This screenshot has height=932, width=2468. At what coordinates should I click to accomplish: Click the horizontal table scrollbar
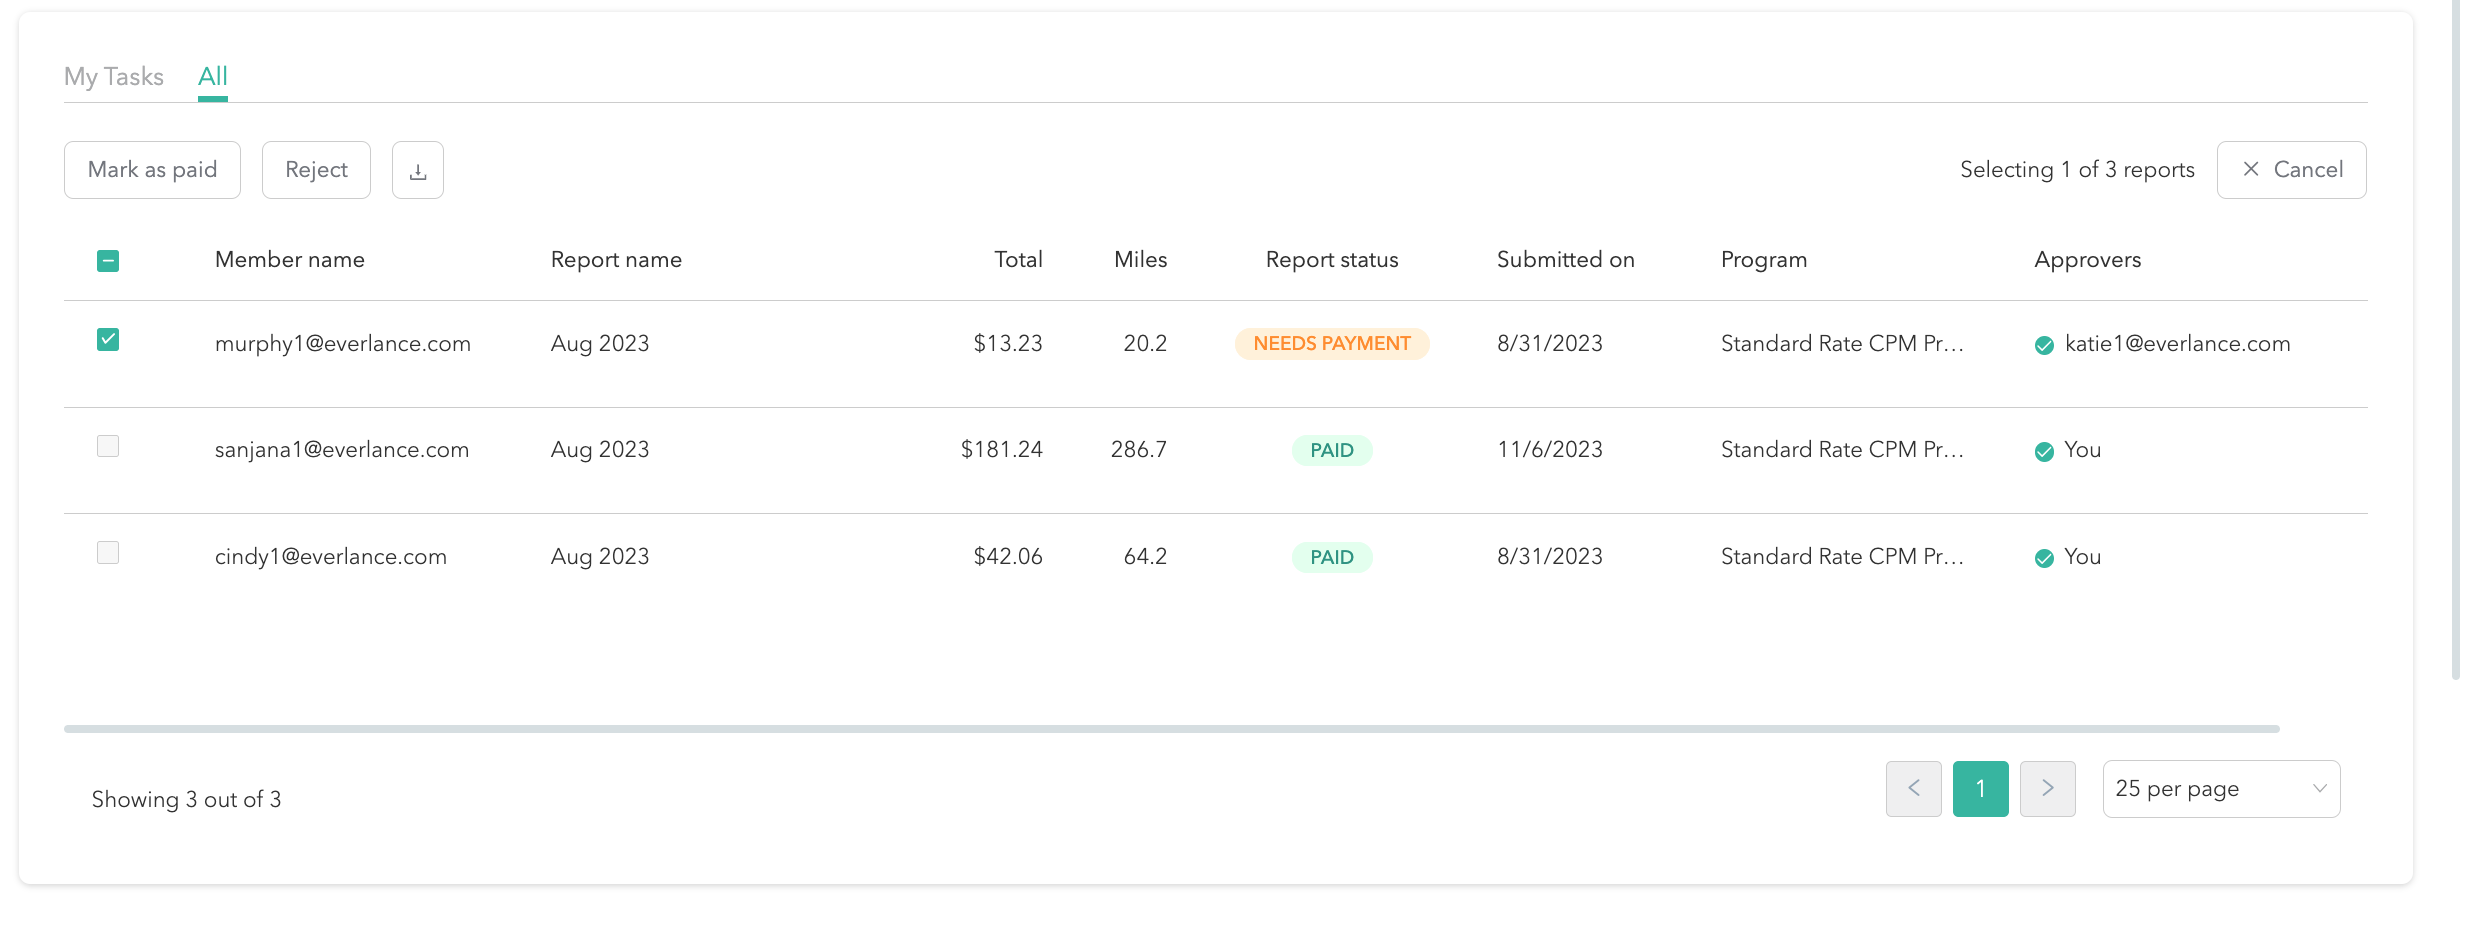click(1170, 729)
